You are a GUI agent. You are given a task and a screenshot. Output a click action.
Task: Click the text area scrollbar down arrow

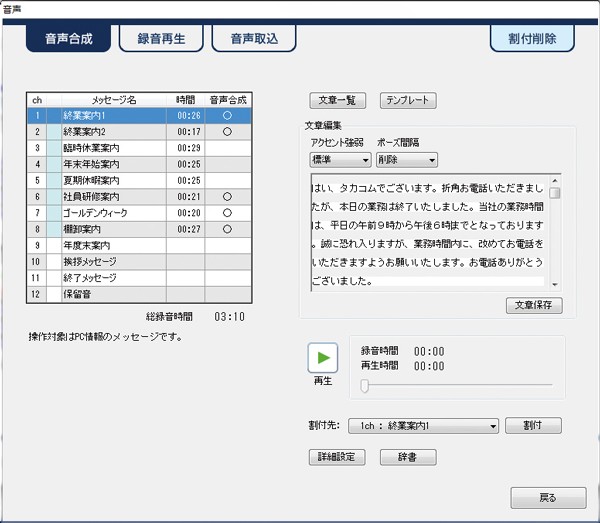(555, 283)
